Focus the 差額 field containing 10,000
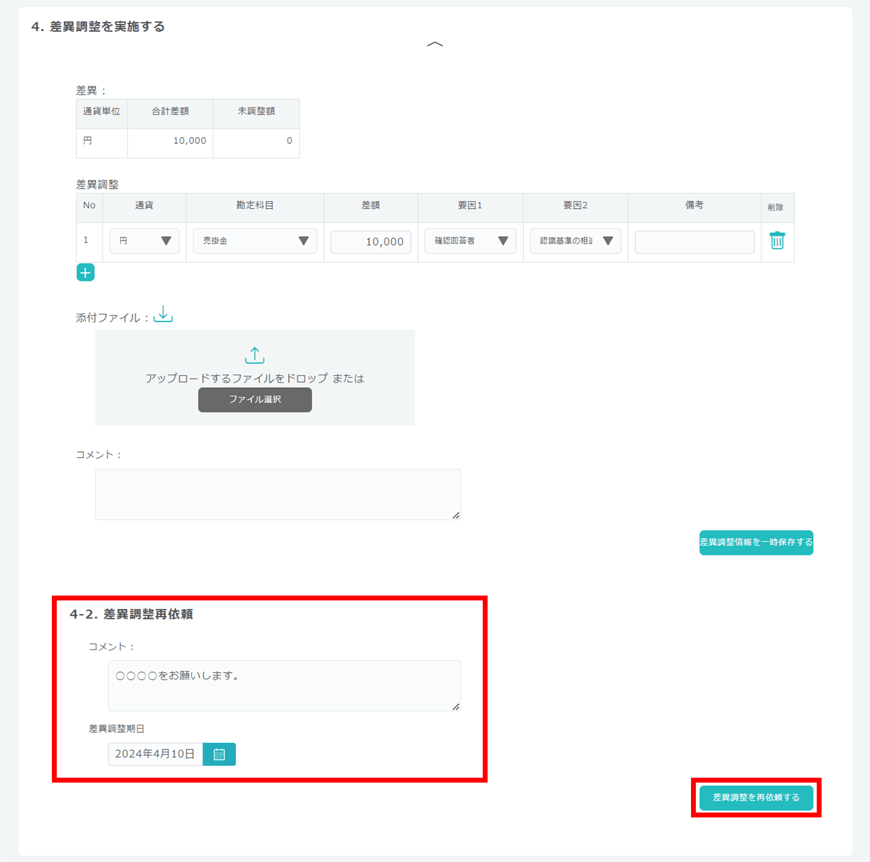 point(371,242)
